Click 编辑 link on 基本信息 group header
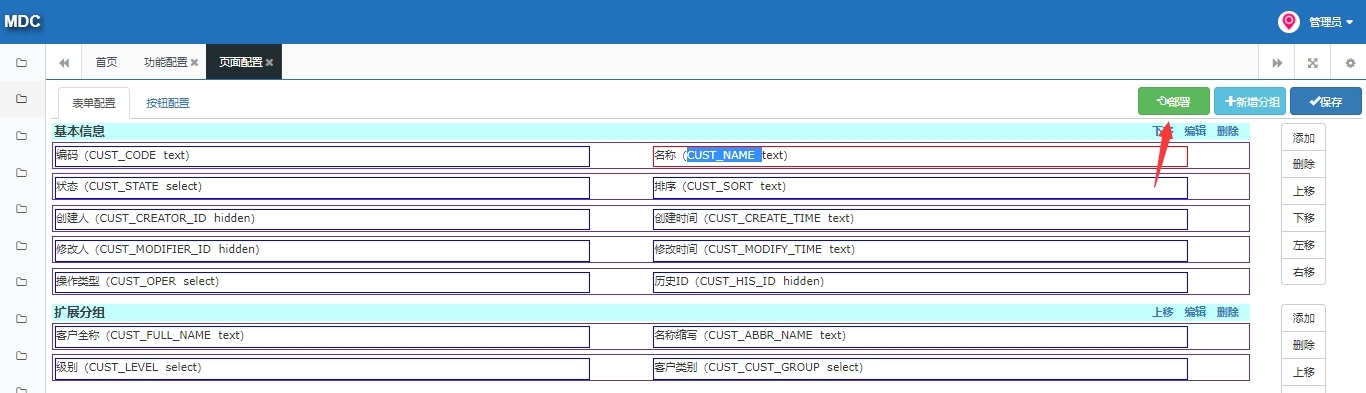Screen dimensions: 1366x393 click(x=1195, y=131)
